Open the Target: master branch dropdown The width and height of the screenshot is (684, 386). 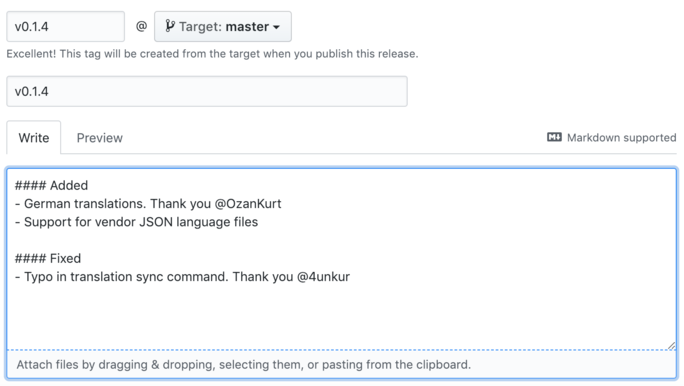click(223, 27)
